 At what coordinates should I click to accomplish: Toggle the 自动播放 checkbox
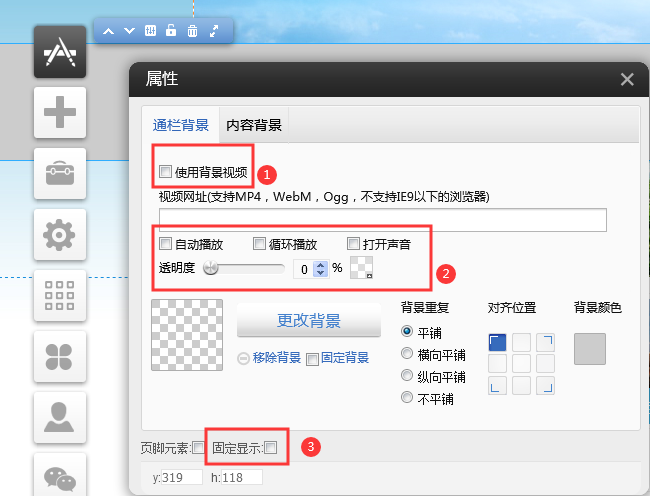[x=166, y=243]
